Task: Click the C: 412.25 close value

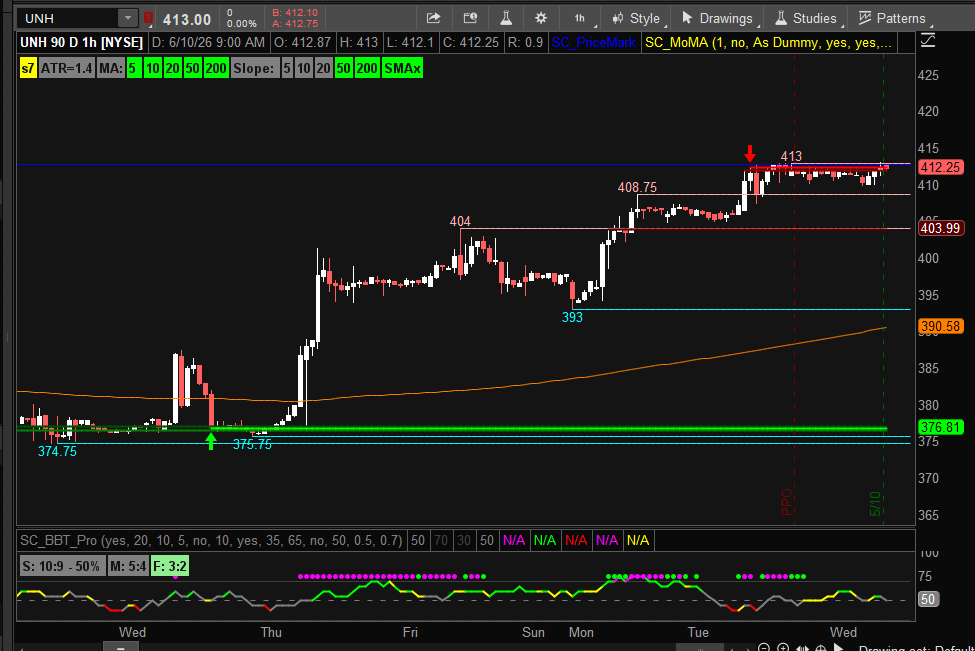Action: 471,43
